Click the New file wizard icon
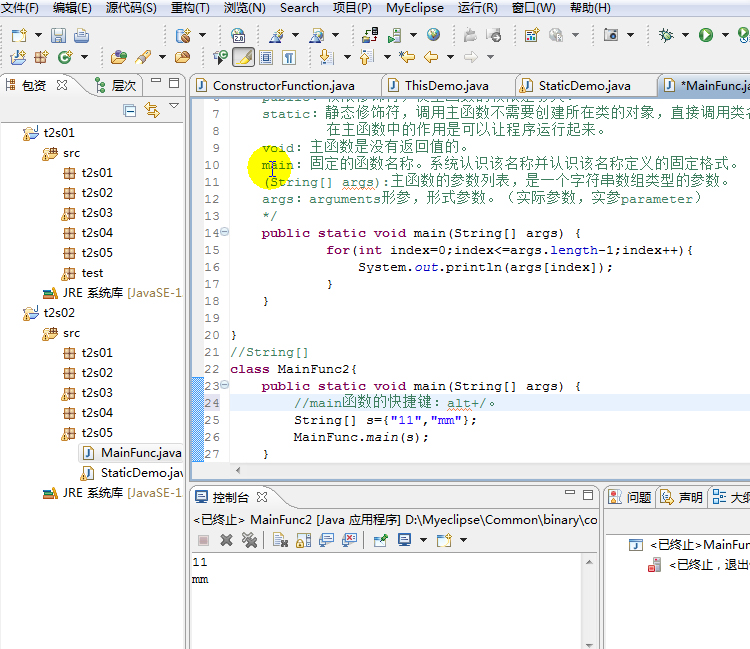The height and width of the screenshot is (649, 750). pos(20,35)
